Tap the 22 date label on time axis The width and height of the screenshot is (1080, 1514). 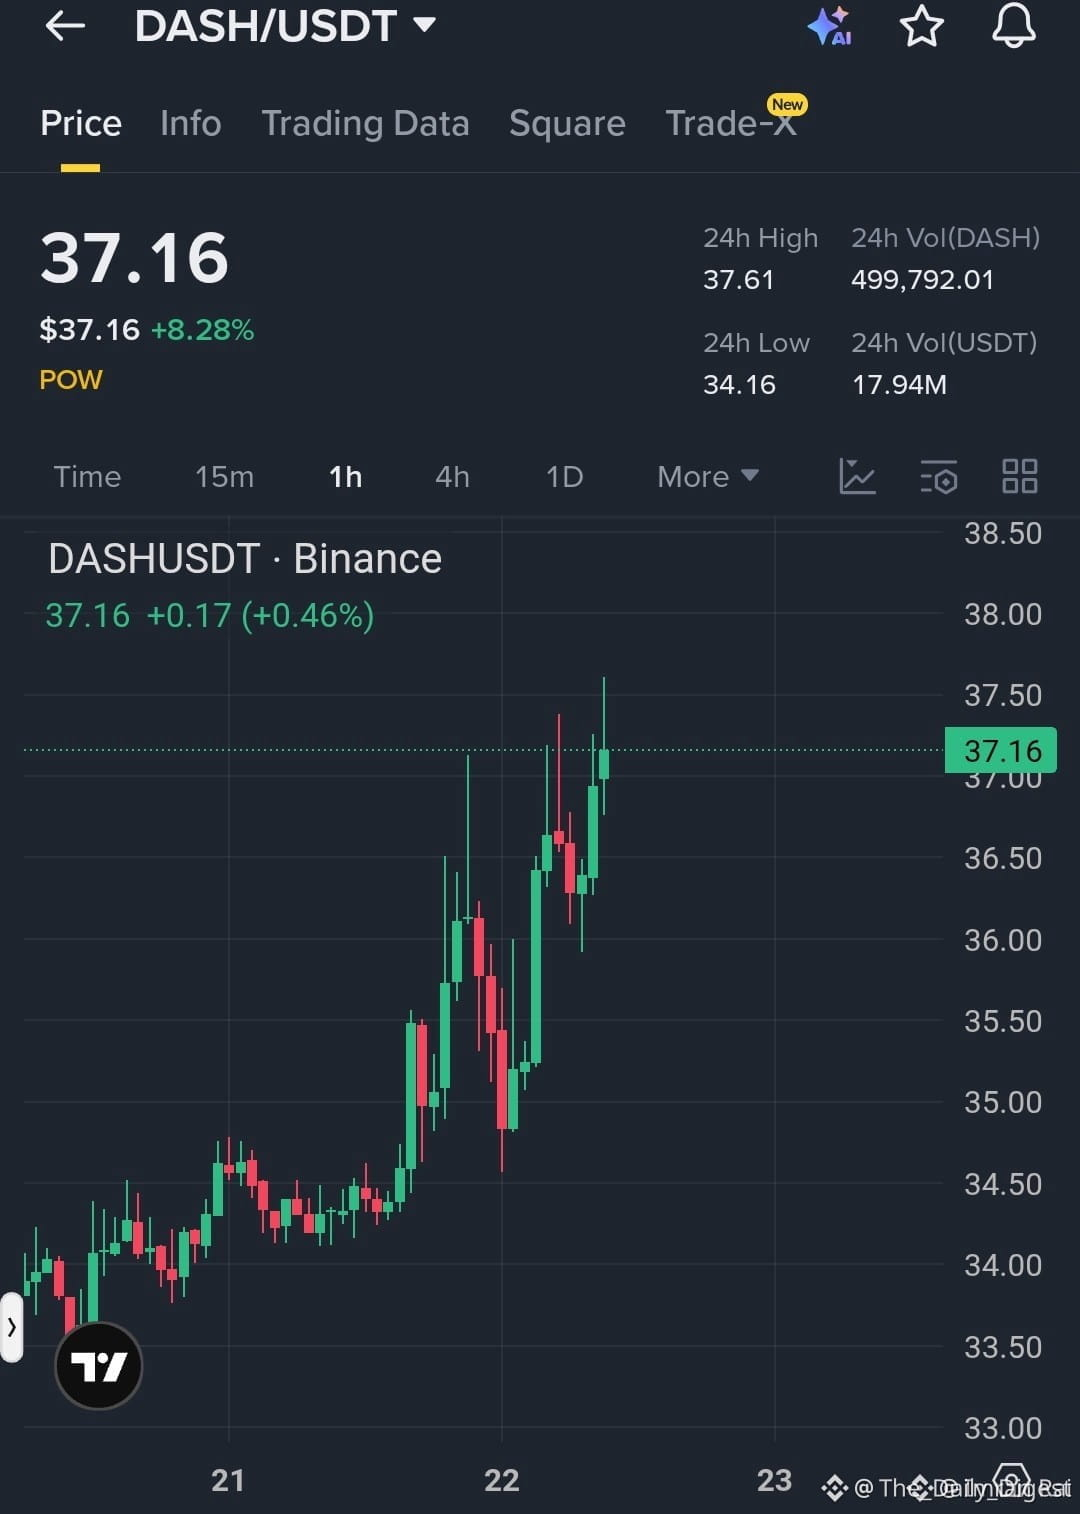[502, 1481]
